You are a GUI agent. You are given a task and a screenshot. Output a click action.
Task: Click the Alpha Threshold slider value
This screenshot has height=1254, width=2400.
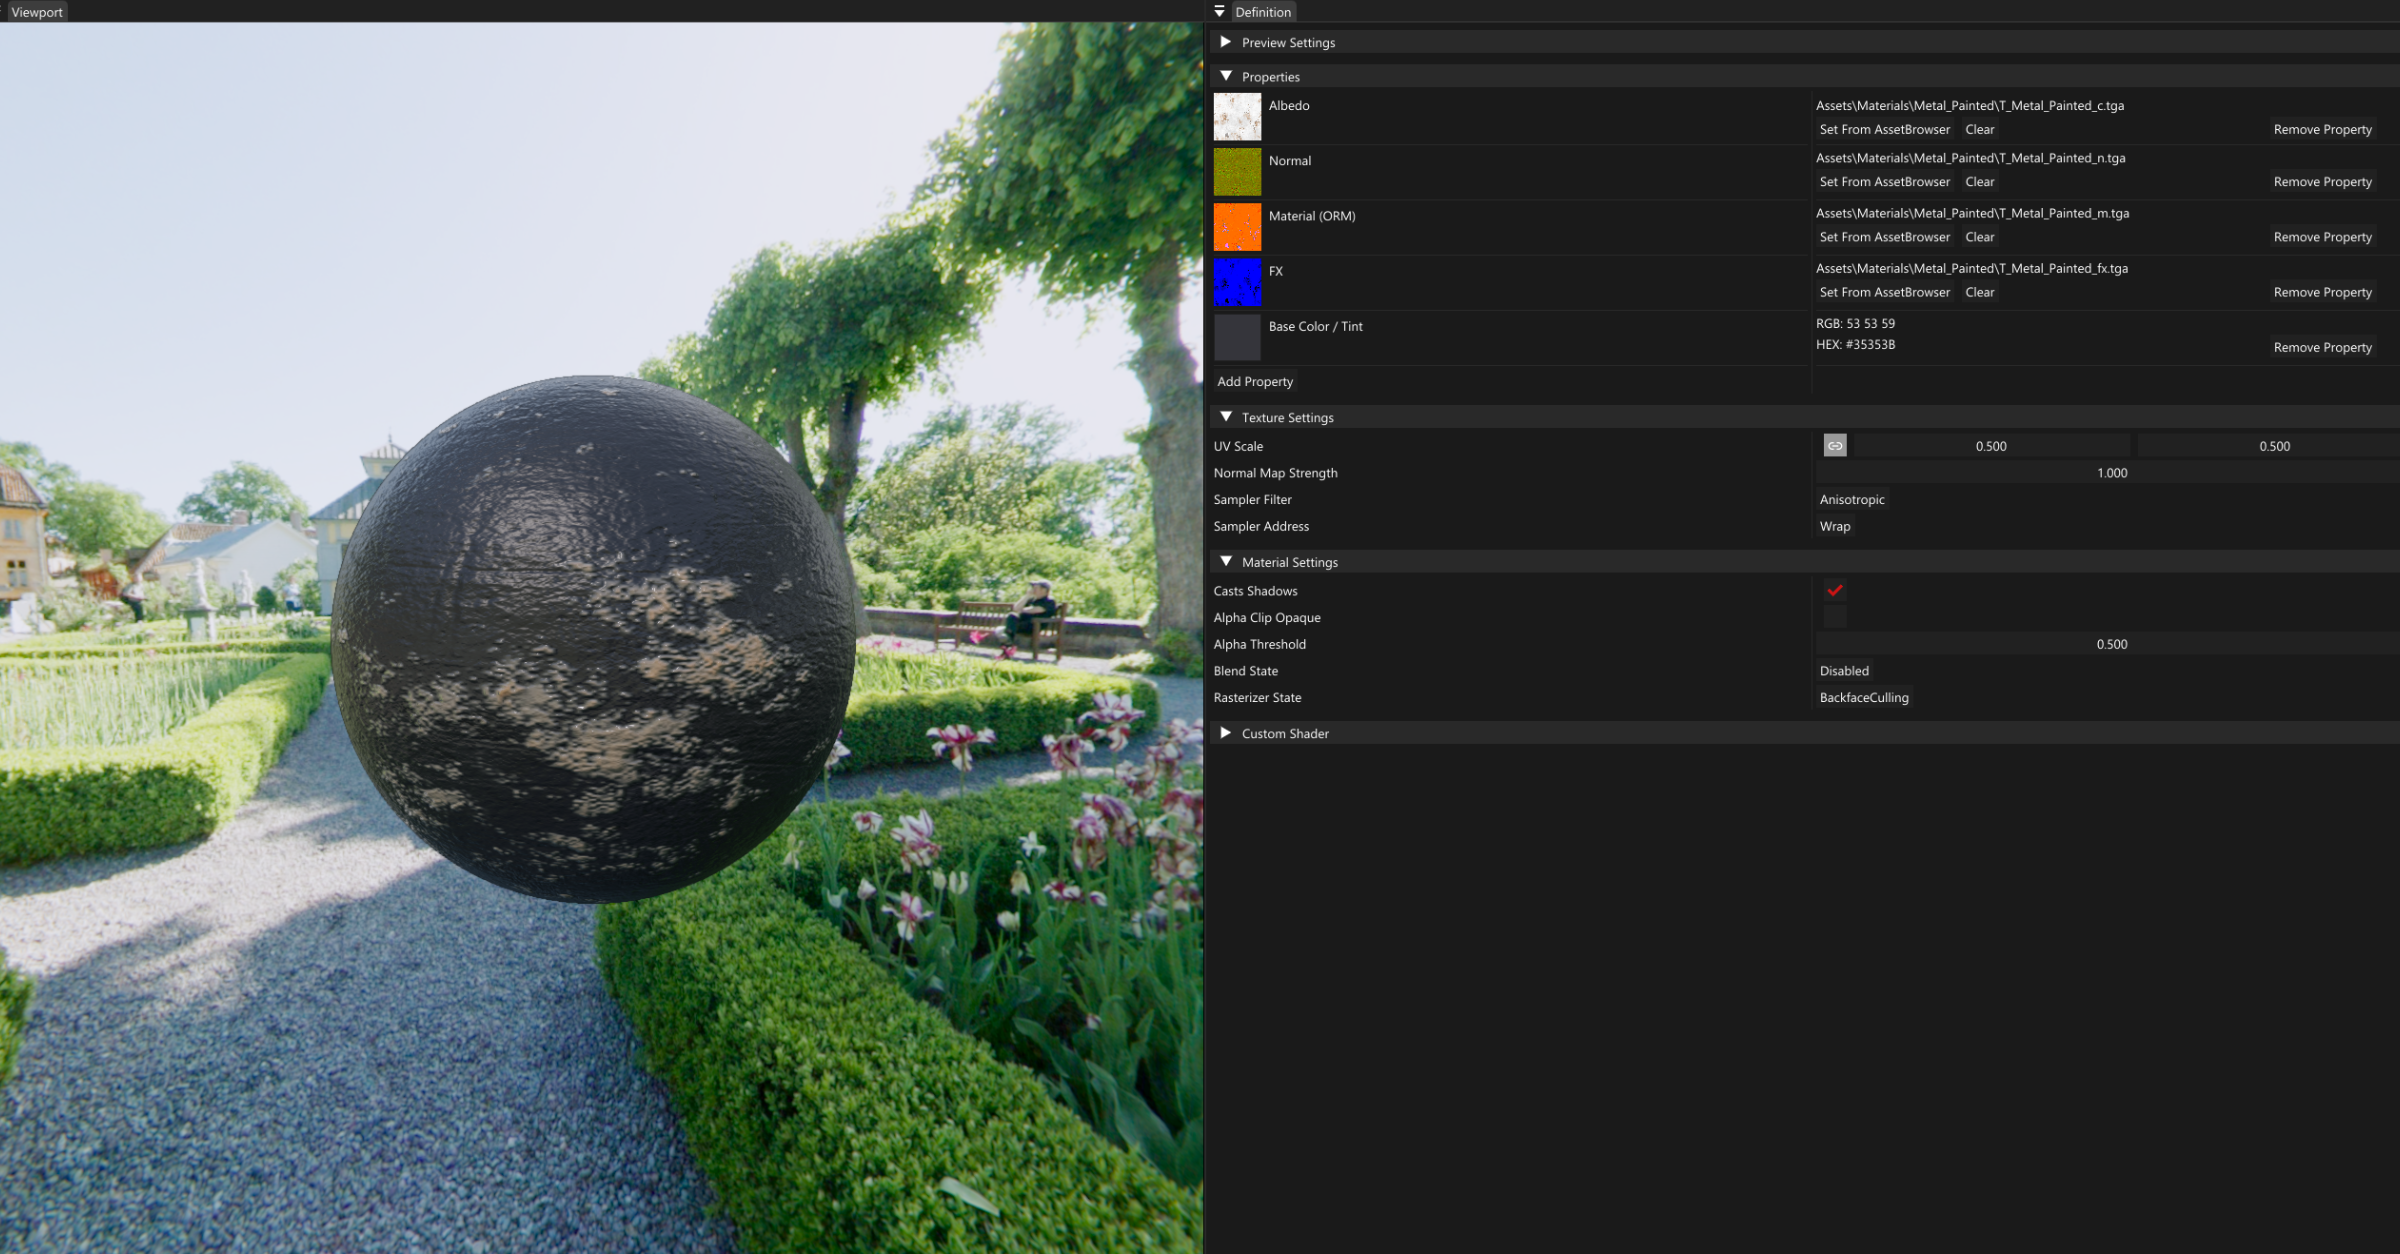point(2111,644)
